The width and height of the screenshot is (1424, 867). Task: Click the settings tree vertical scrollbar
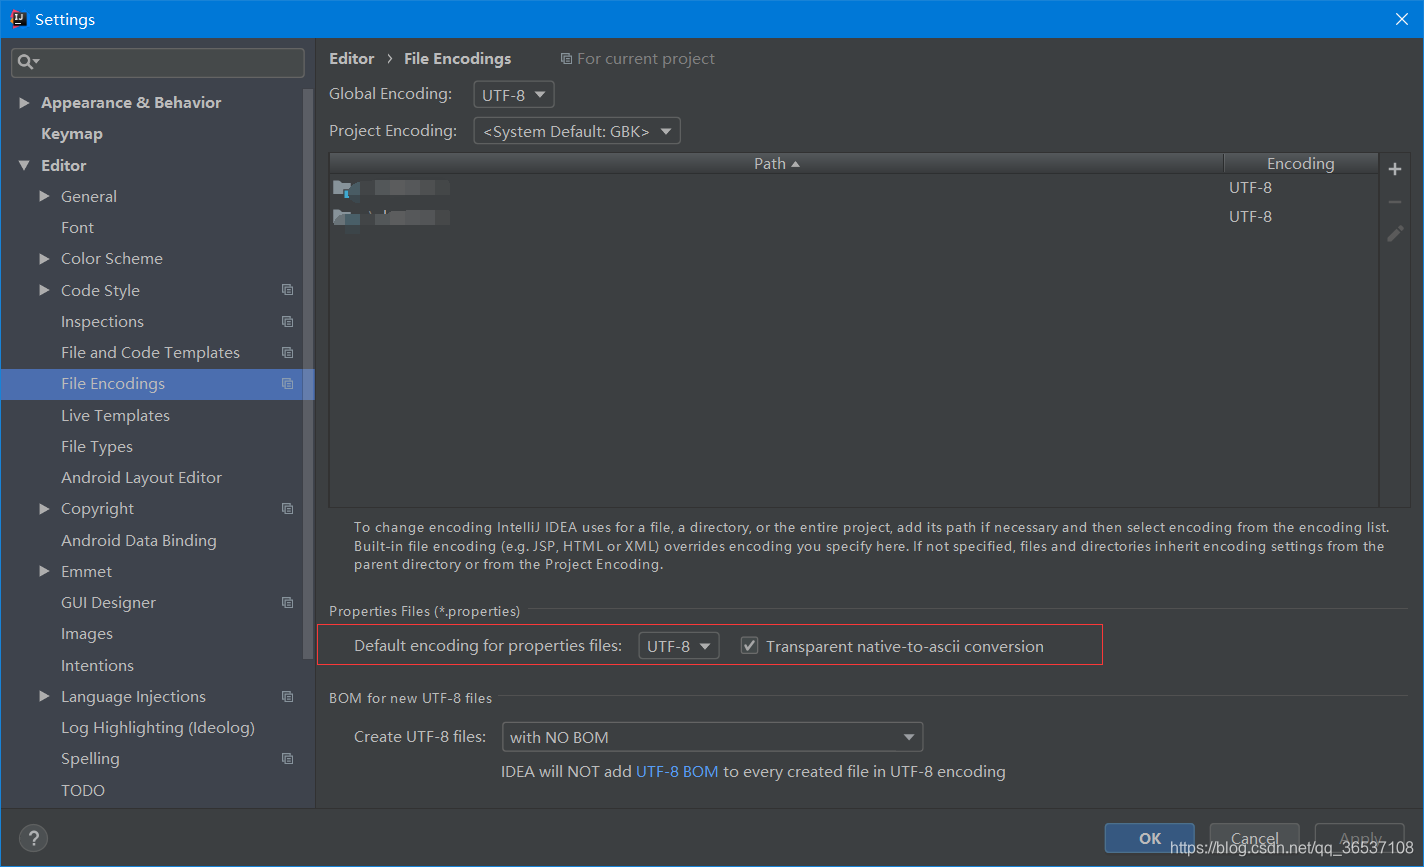coord(308,375)
